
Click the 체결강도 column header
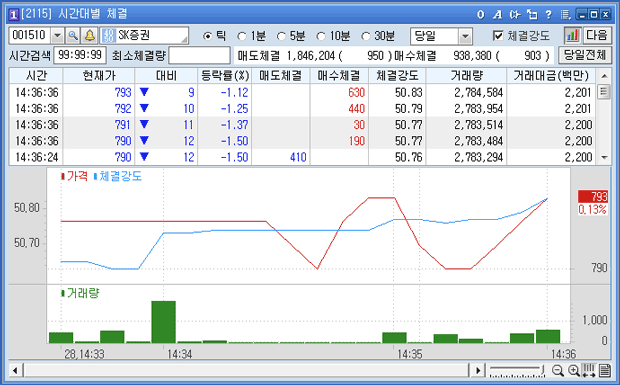397,75
